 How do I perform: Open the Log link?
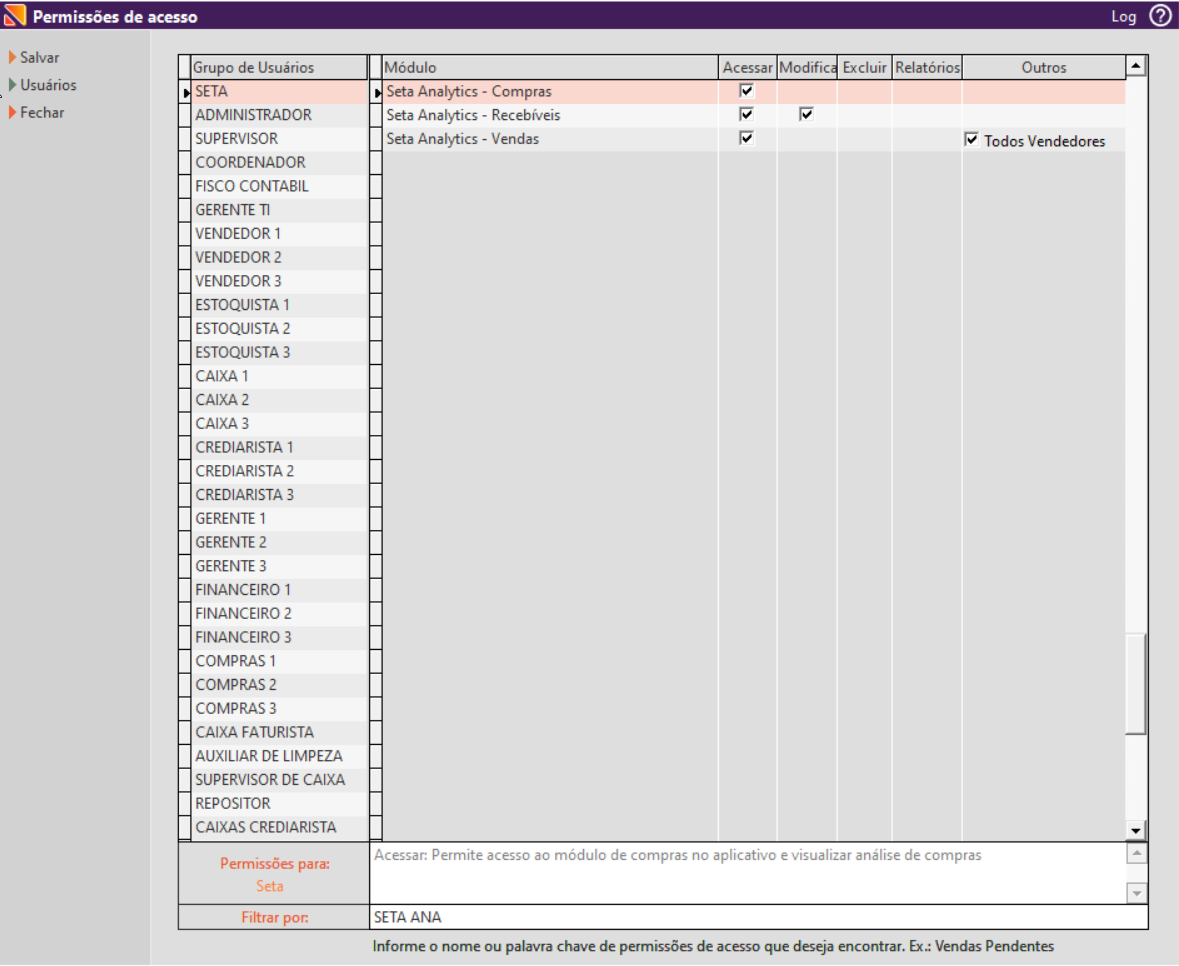click(1123, 17)
